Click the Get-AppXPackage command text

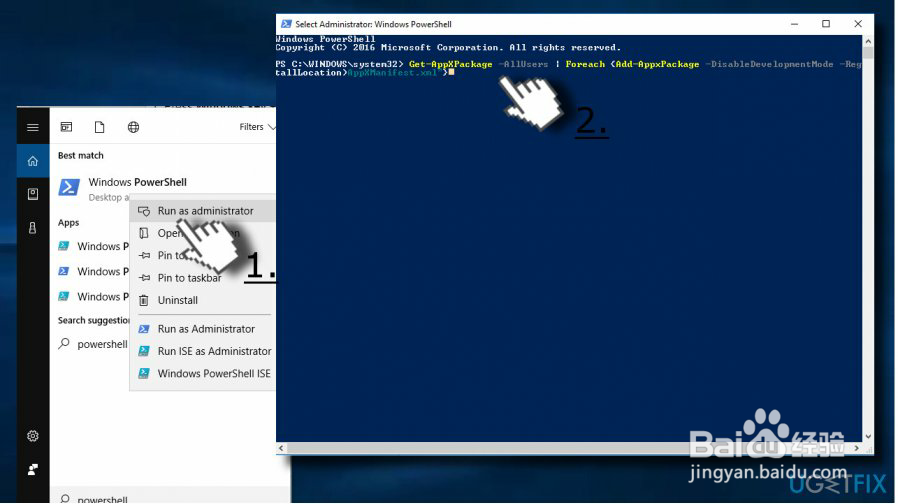pyautogui.click(x=451, y=64)
